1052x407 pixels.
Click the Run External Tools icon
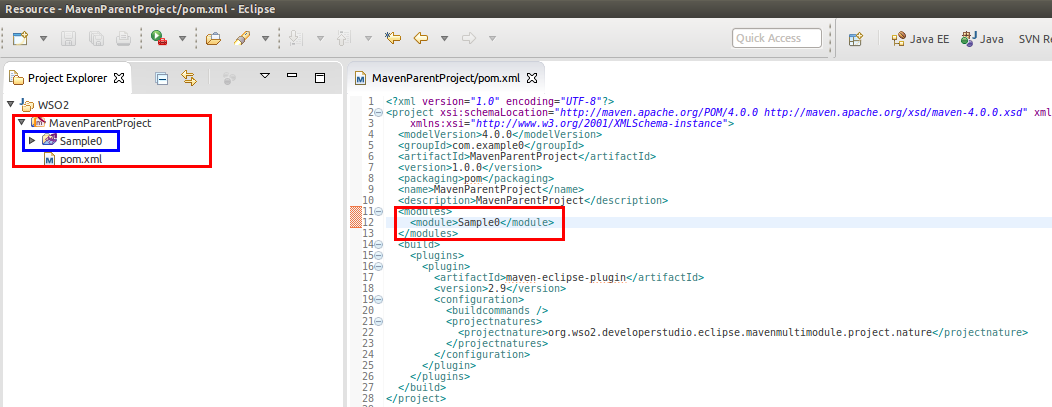coord(159,39)
